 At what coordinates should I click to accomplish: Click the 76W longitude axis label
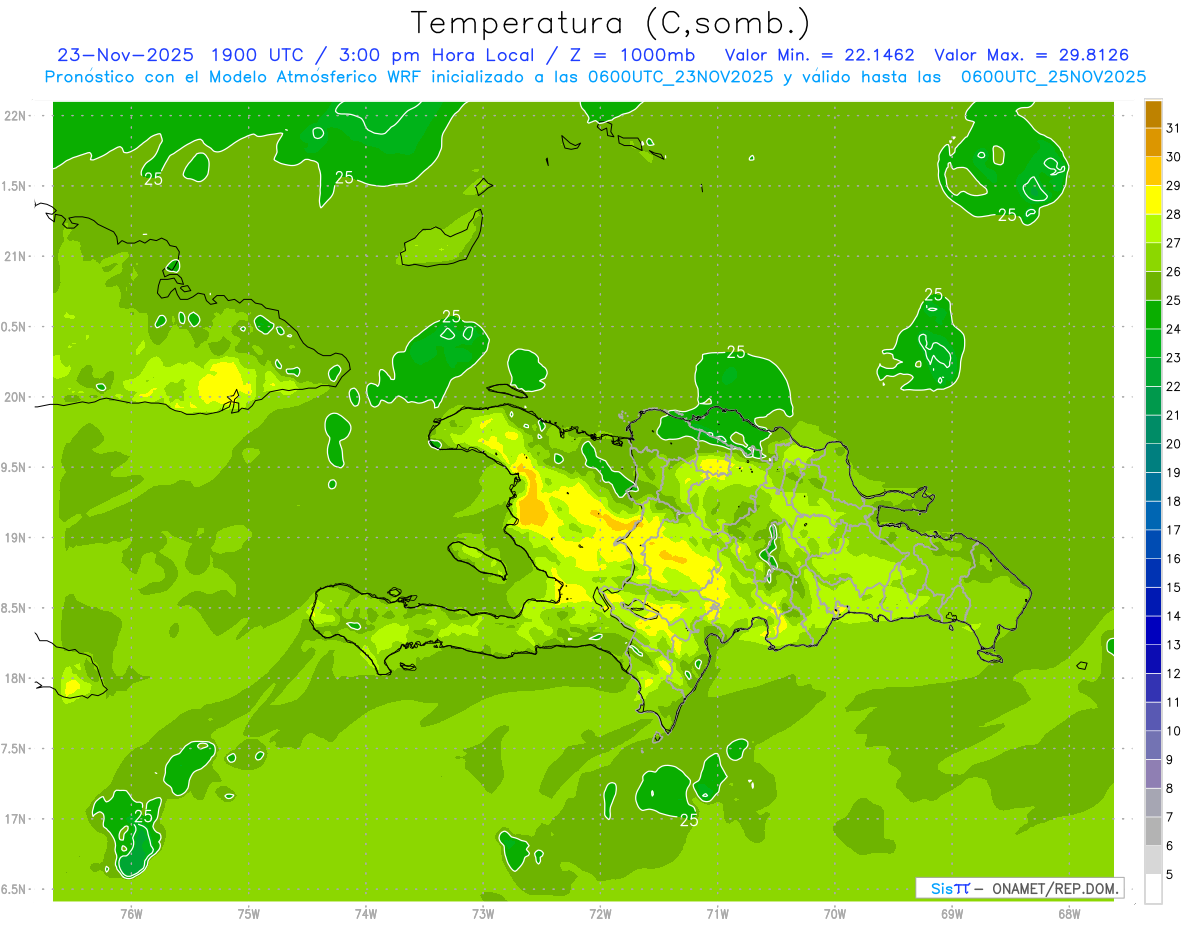tap(131, 913)
